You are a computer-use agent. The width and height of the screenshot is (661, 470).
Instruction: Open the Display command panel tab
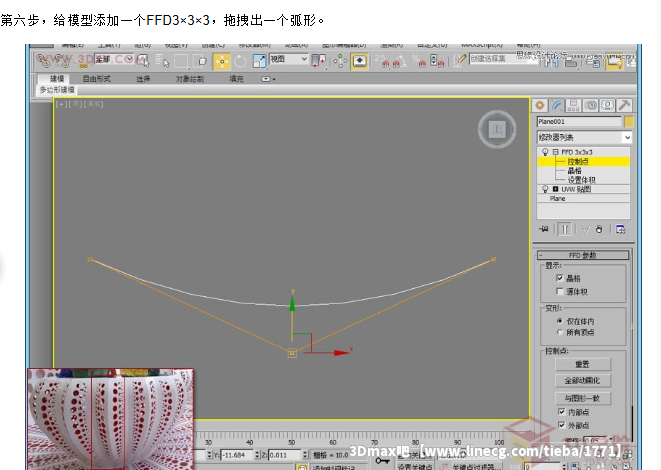pos(607,105)
